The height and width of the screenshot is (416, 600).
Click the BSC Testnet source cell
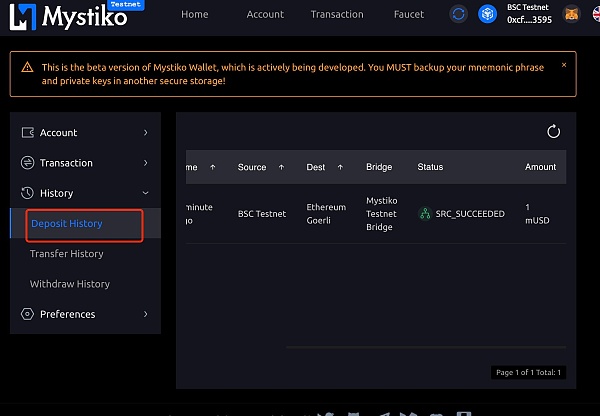coord(262,214)
